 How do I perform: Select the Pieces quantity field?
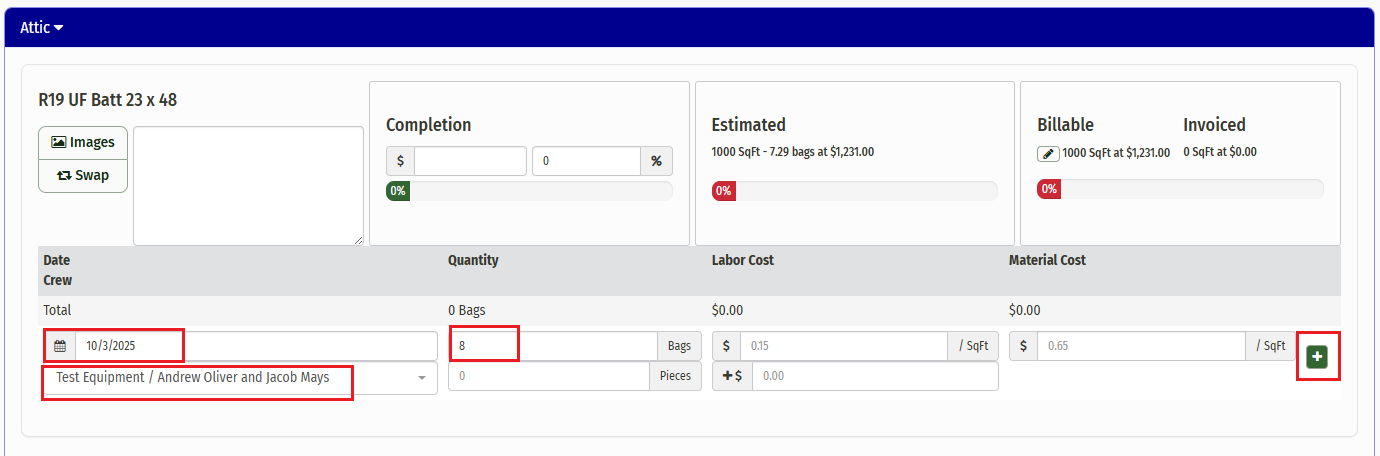pos(548,376)
